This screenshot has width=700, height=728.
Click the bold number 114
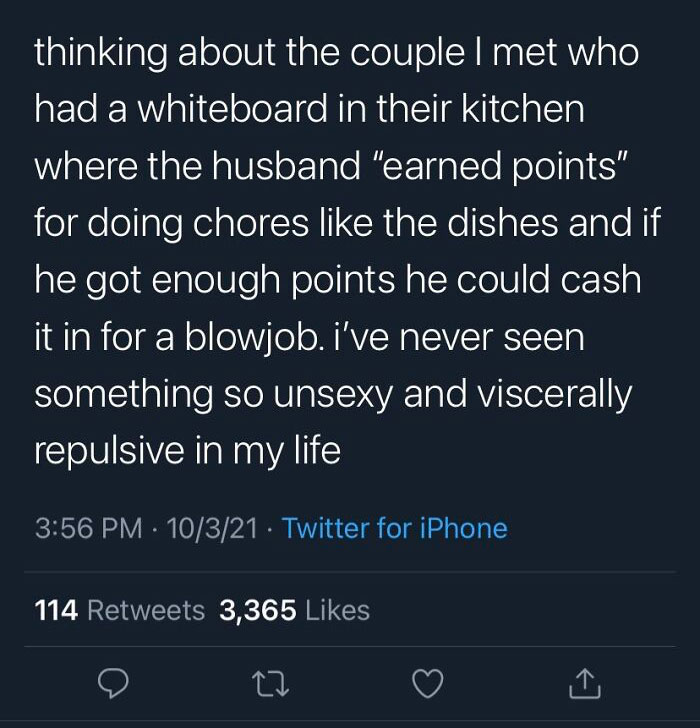[56, 610]
